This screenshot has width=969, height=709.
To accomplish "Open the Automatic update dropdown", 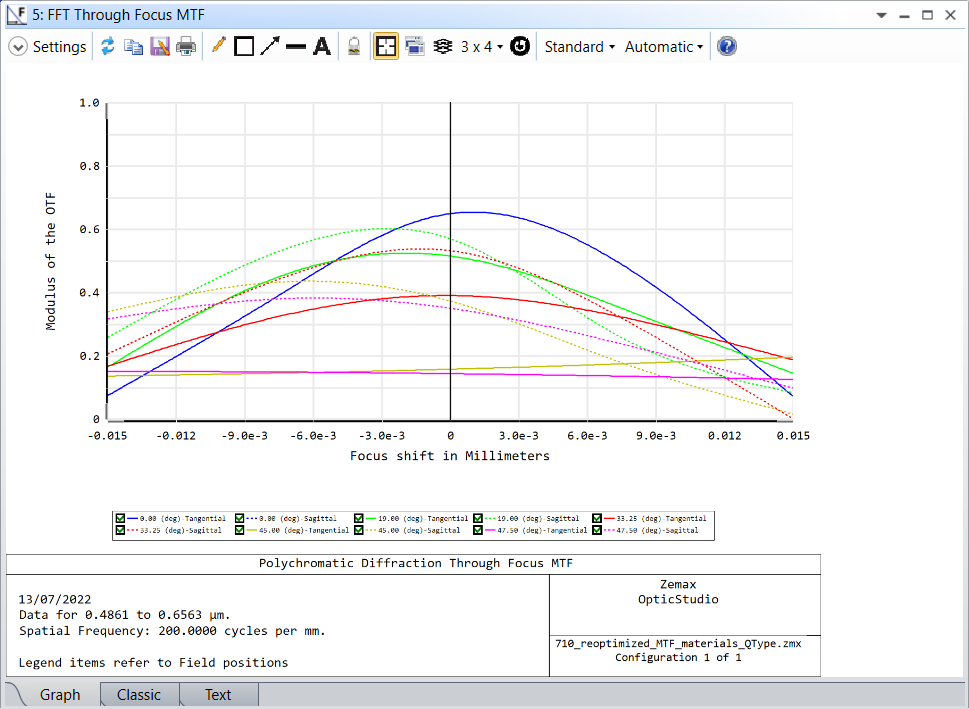I will 663,47.
